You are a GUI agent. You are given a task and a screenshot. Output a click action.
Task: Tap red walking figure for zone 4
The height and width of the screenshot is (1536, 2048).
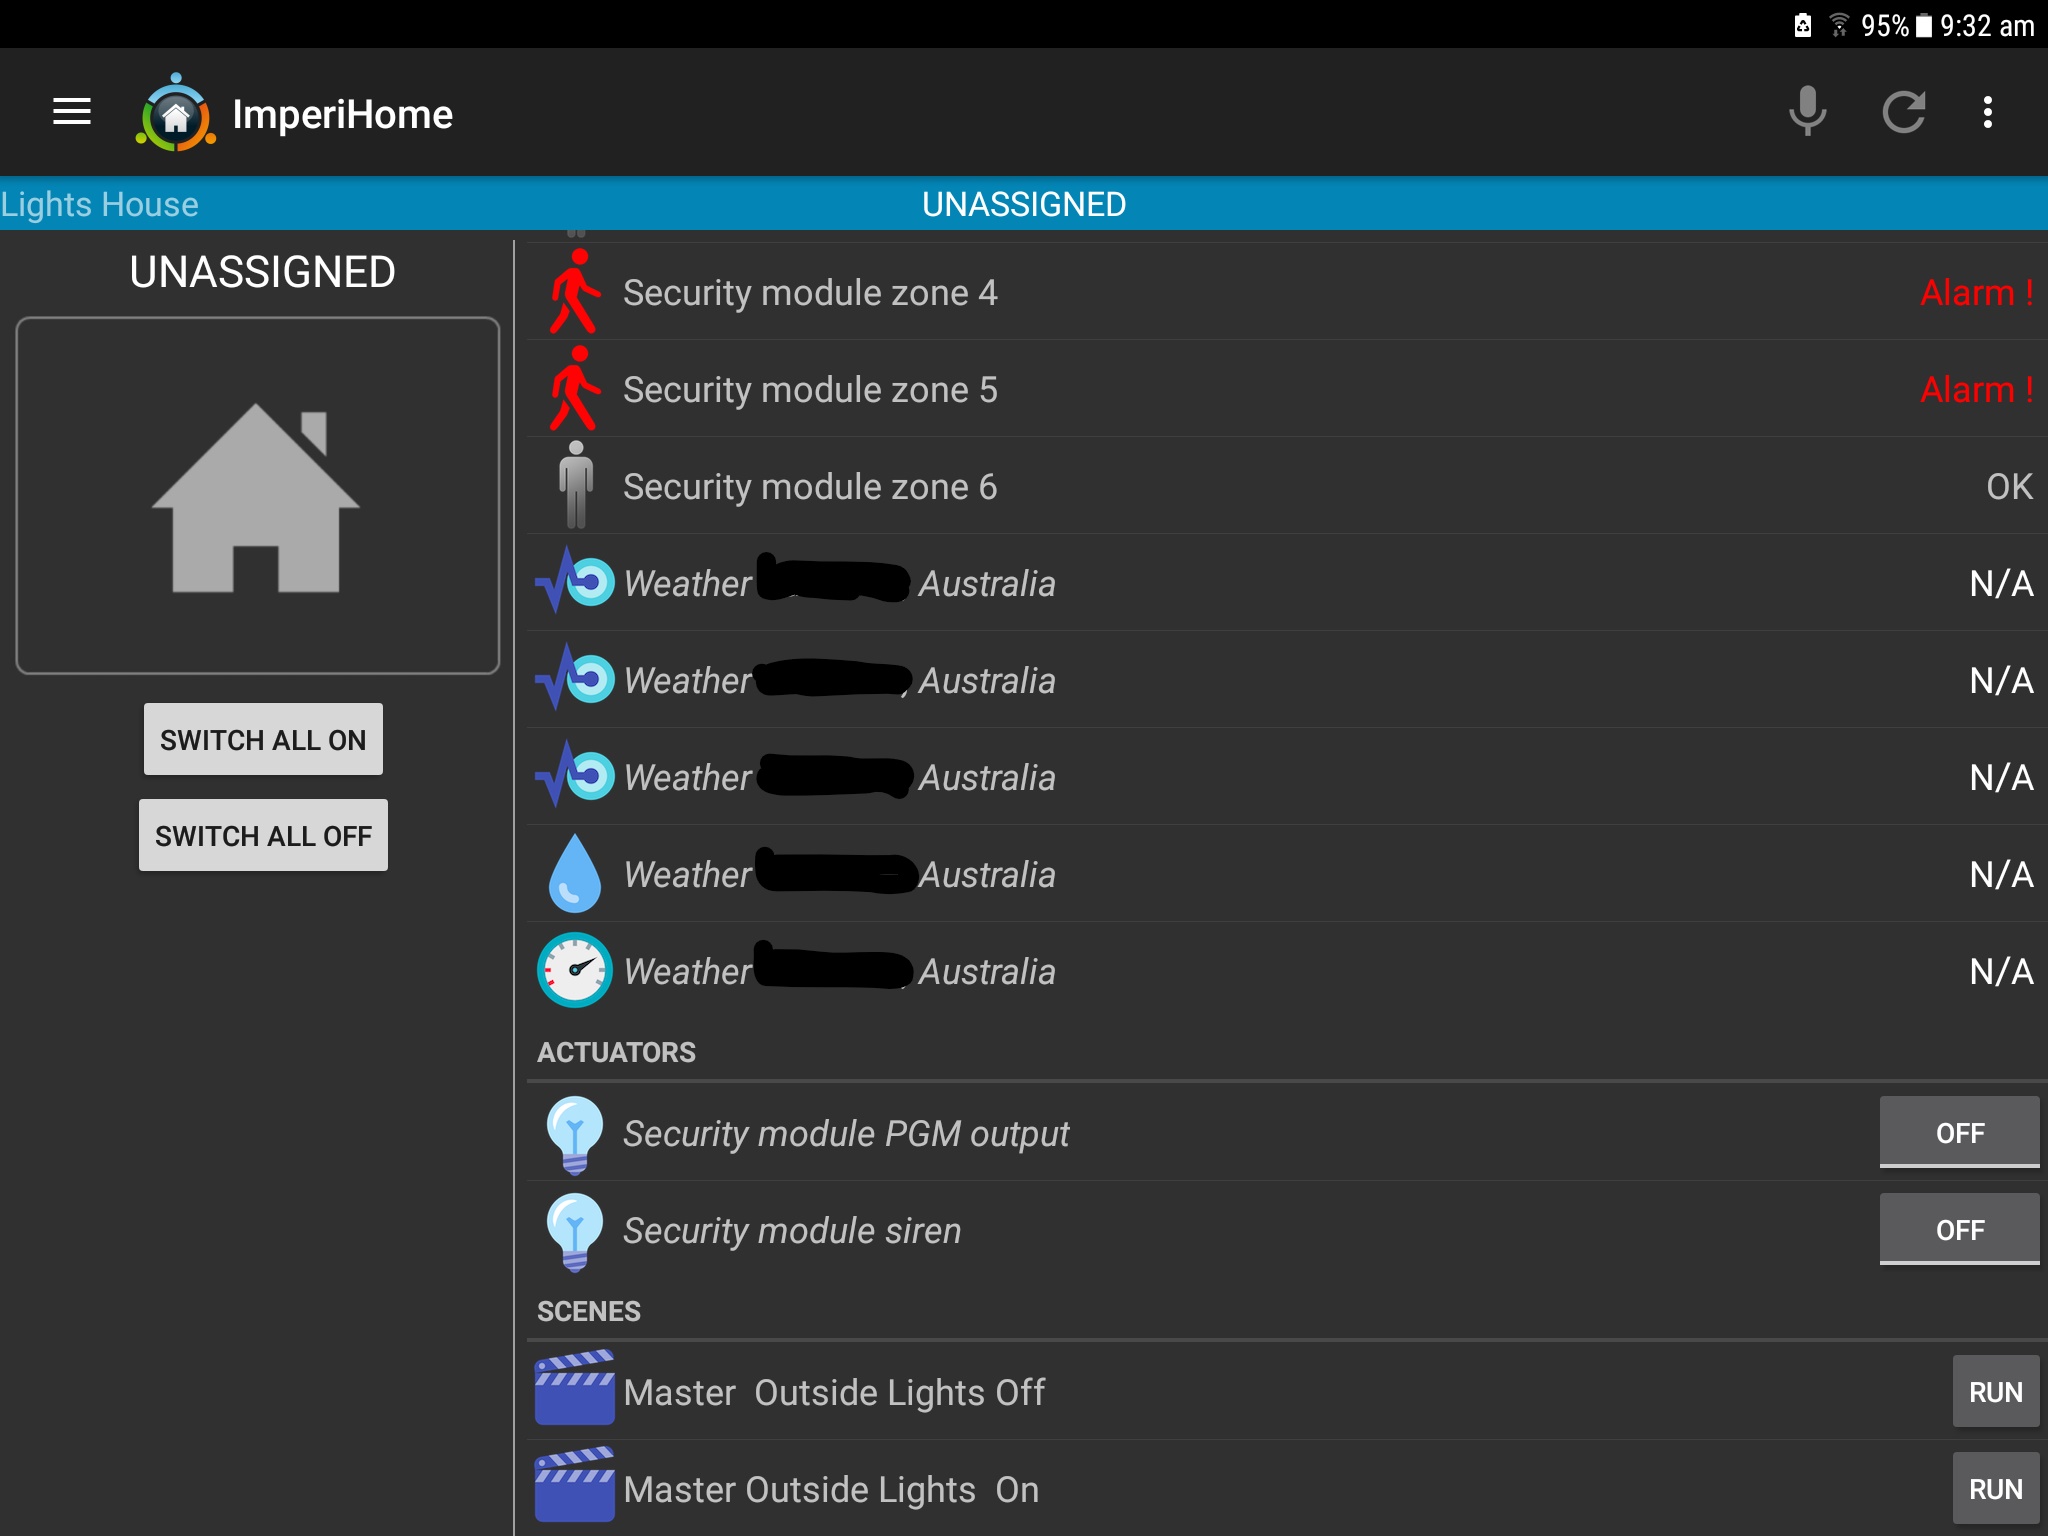575,292
